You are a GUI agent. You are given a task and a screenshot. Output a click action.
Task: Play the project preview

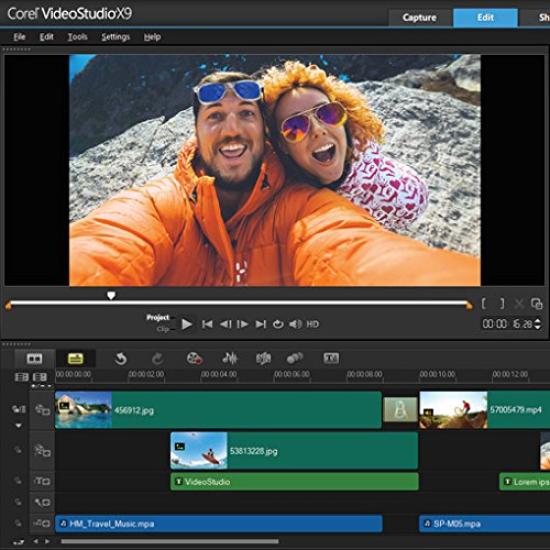[x=187, y=324]
